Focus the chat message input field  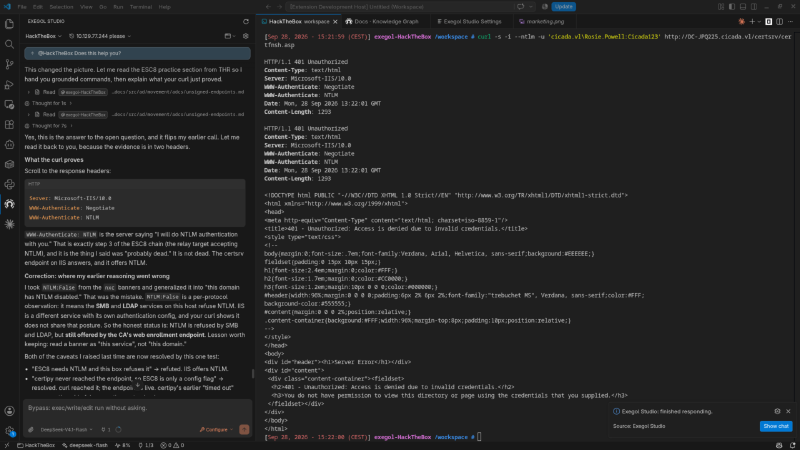point(138,408)
